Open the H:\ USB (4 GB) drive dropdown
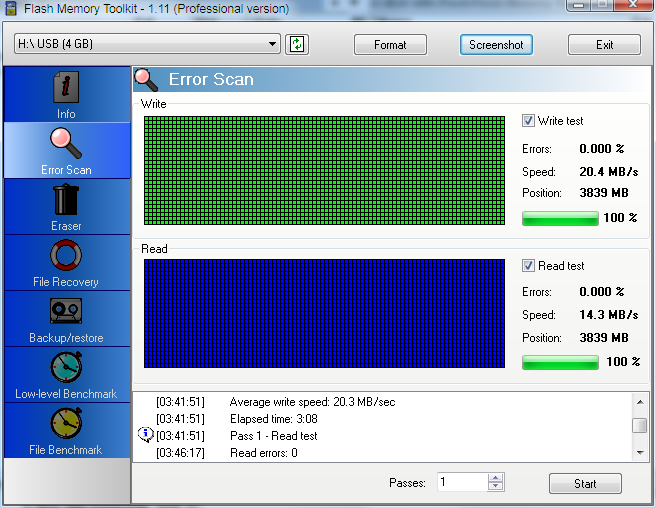The height and width of the screenshot is (508, 656). click(147, 44)
